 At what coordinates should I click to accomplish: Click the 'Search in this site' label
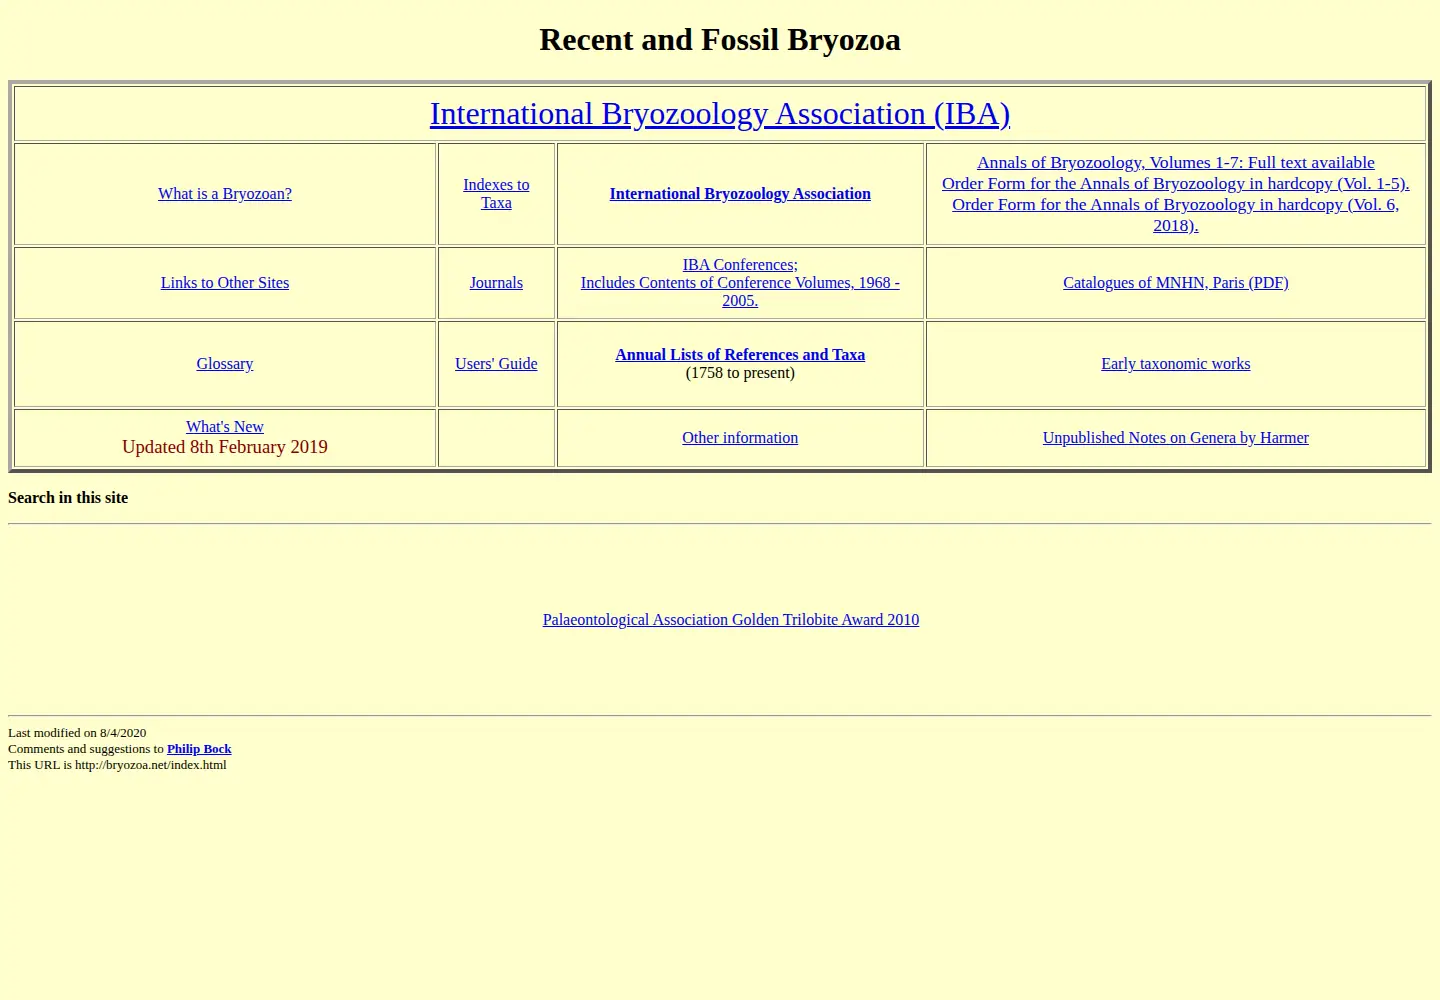pyautogui.click(x=68, y=498)
